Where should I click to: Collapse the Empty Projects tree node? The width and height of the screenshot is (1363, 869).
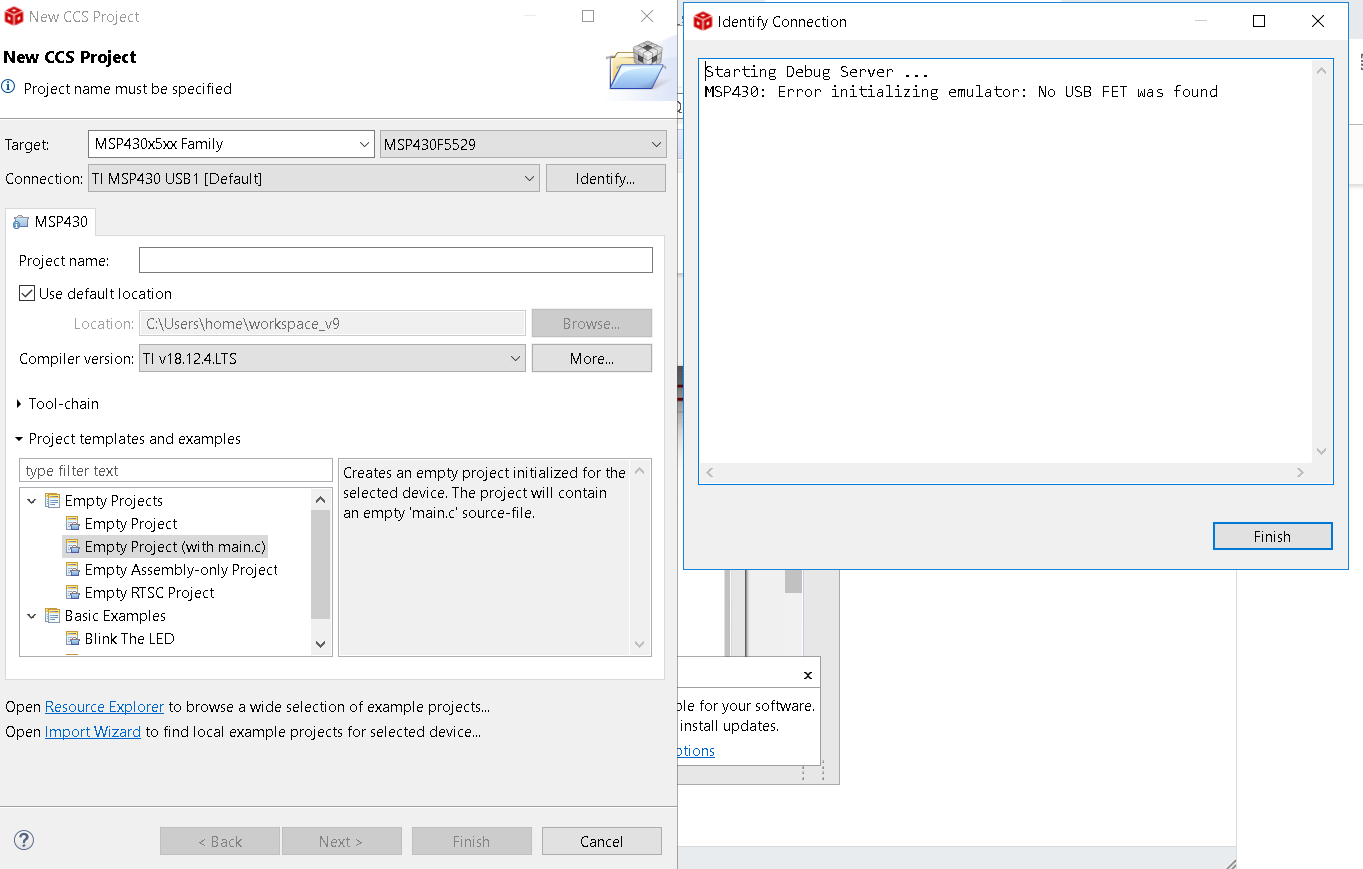click(32, 501)
